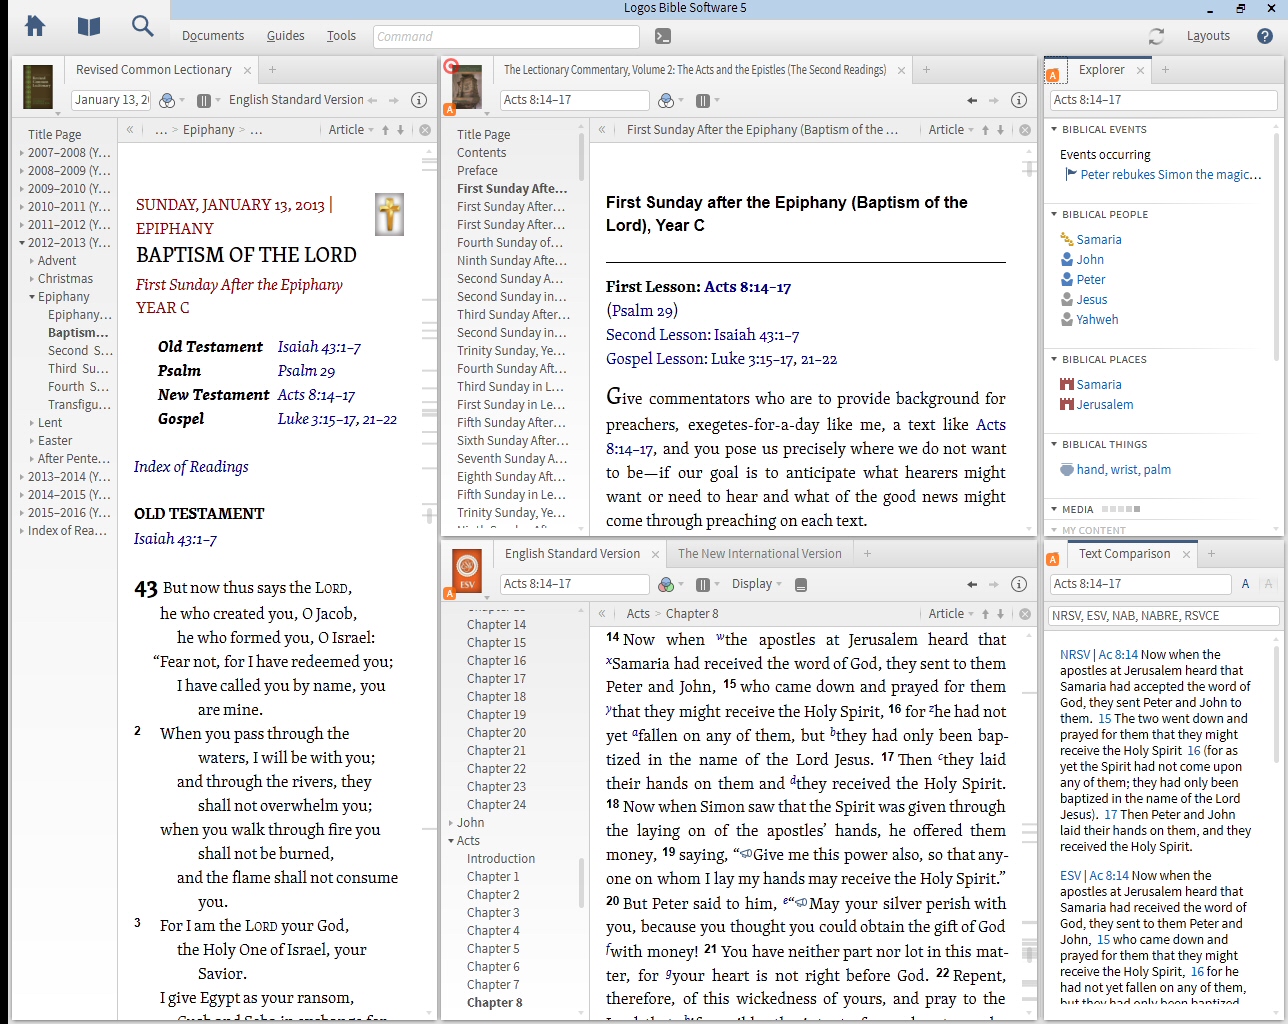Click the ESV panel icon
The width and height of the screenshot is (1288, 1024).
(467, 569)
